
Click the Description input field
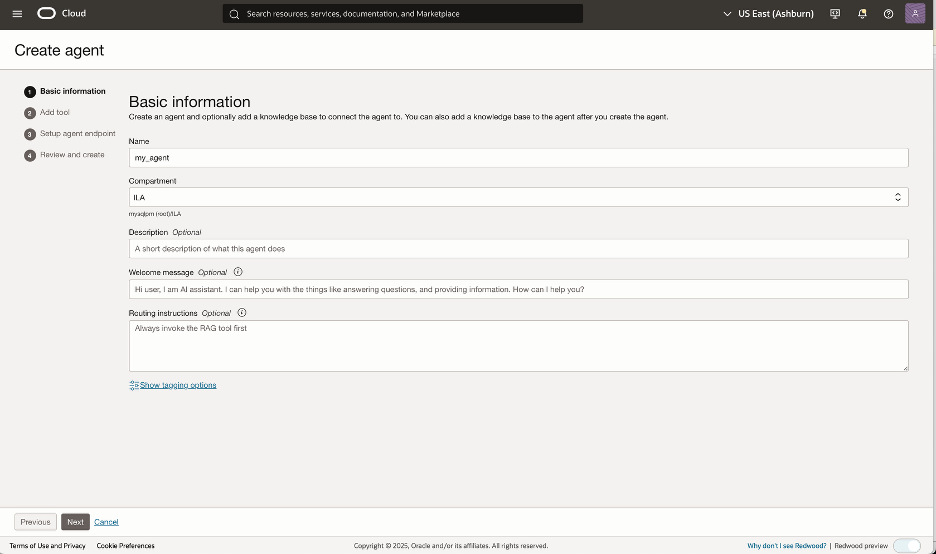point(518,248)
